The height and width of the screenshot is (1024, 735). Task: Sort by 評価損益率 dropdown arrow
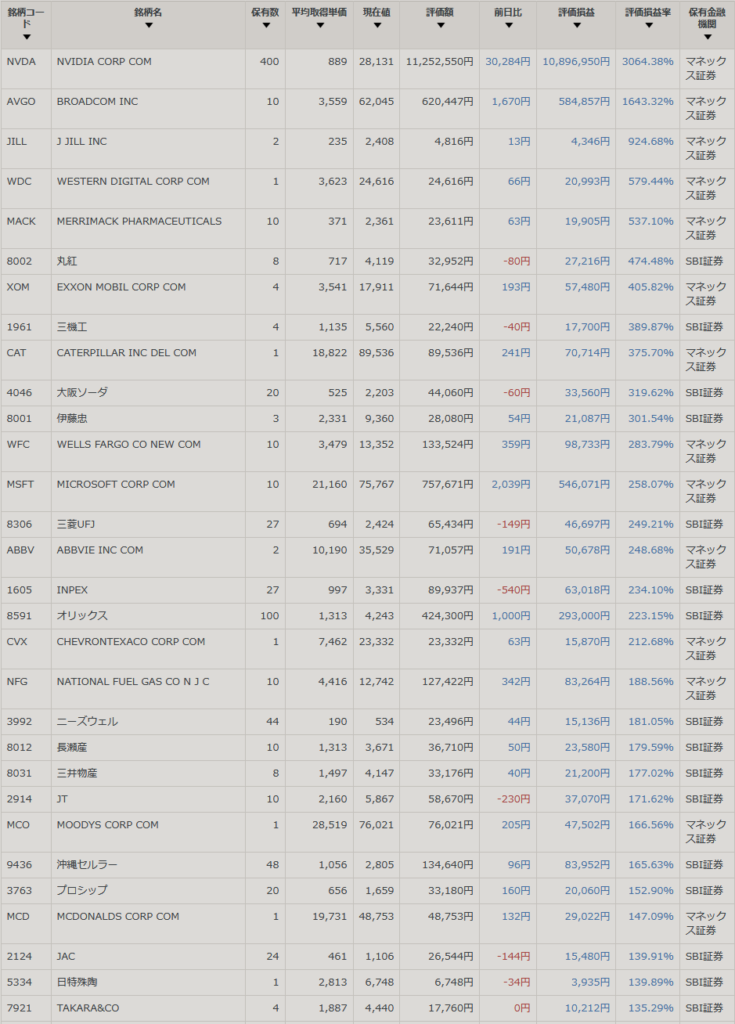pos(647,25)
